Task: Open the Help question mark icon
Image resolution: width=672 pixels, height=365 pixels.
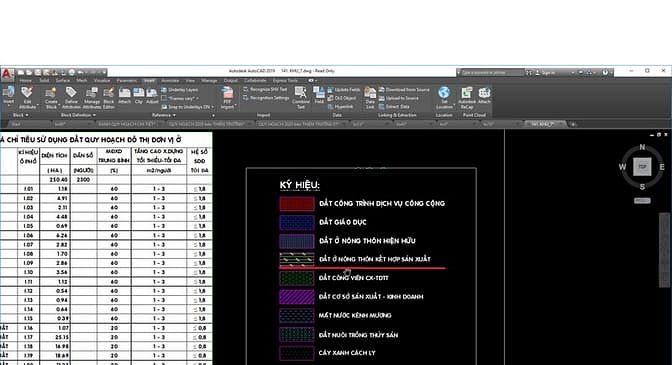Action: click(605, 73)
